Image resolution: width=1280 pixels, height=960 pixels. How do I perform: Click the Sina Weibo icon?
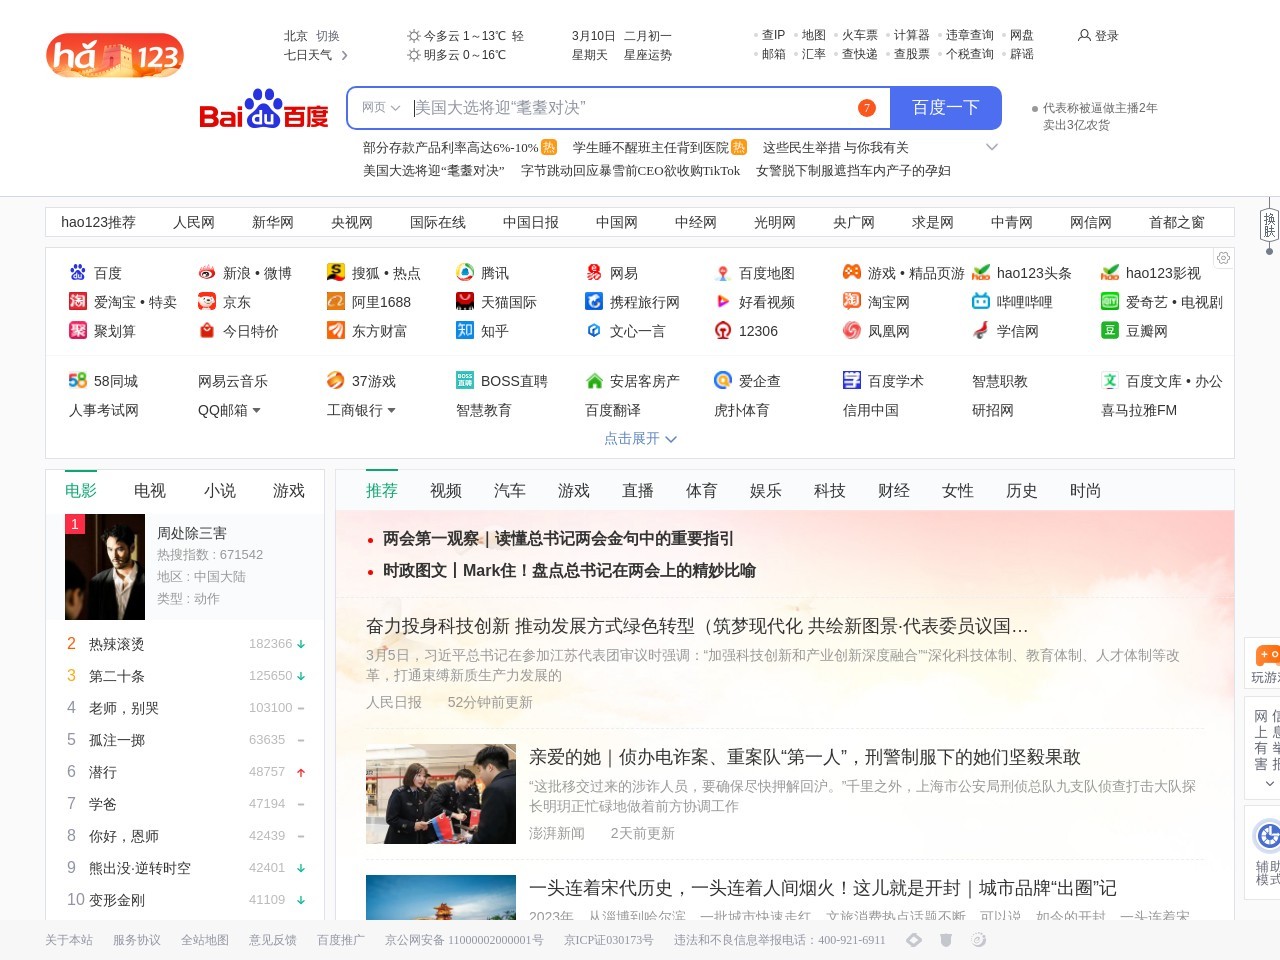coord(207,273)
